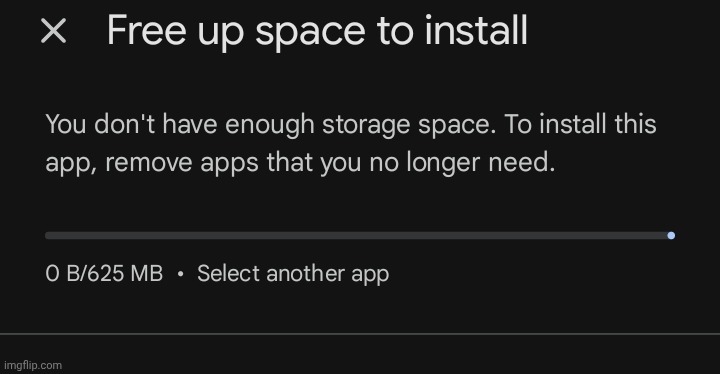Image resolution: width=720 pixels, height=374 pixels.
Task: Click the Free up space to install heading
Action: (317, 31)
